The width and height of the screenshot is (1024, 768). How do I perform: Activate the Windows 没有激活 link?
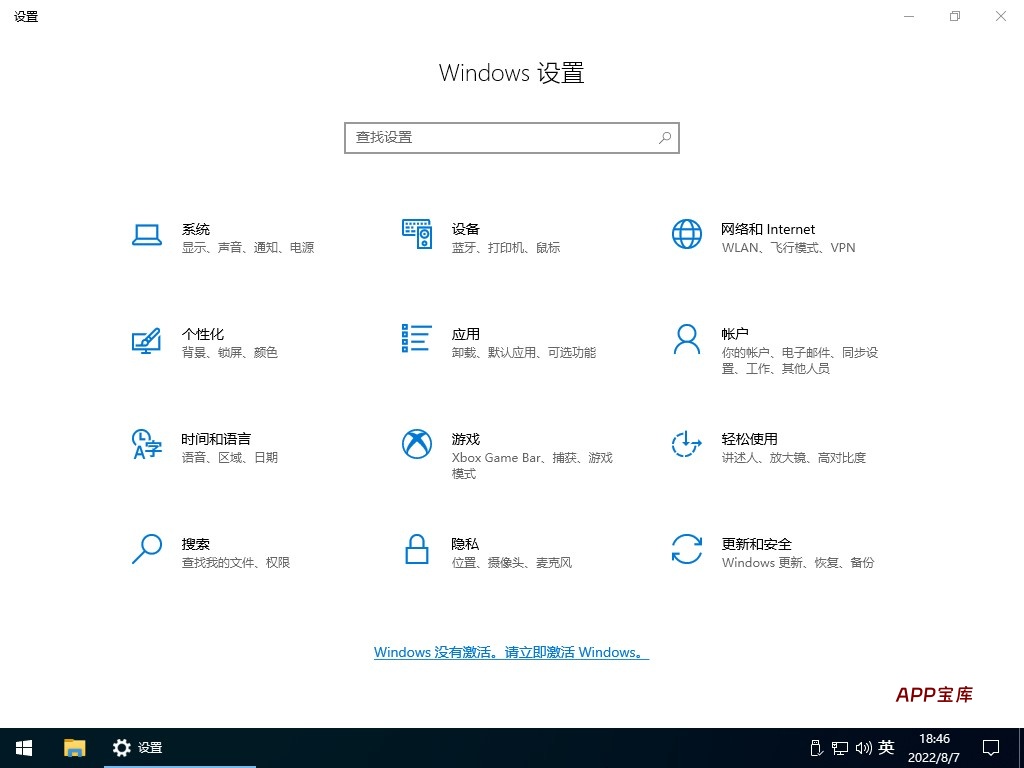511,652
